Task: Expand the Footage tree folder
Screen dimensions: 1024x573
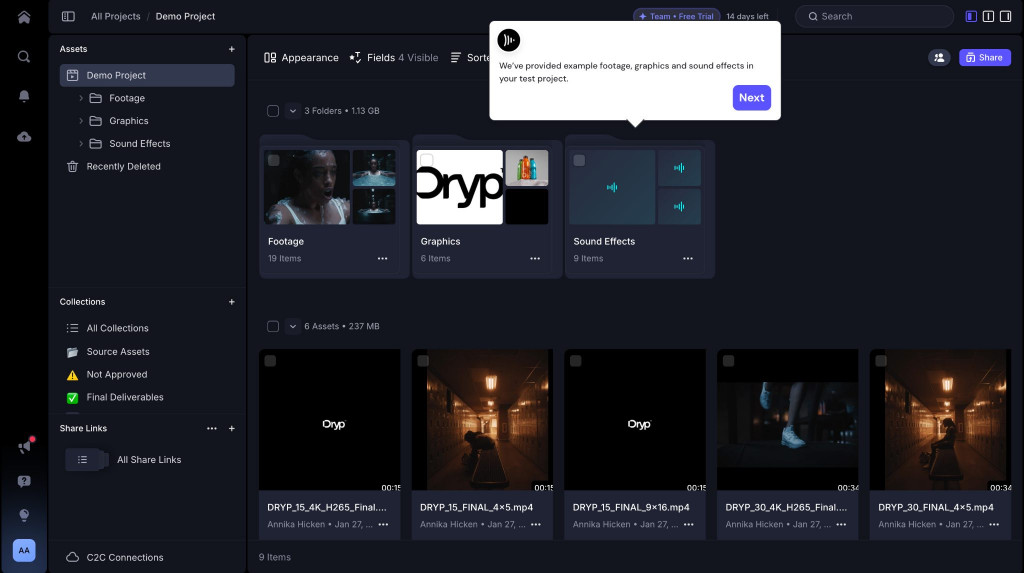Action: tap(81, 98)
